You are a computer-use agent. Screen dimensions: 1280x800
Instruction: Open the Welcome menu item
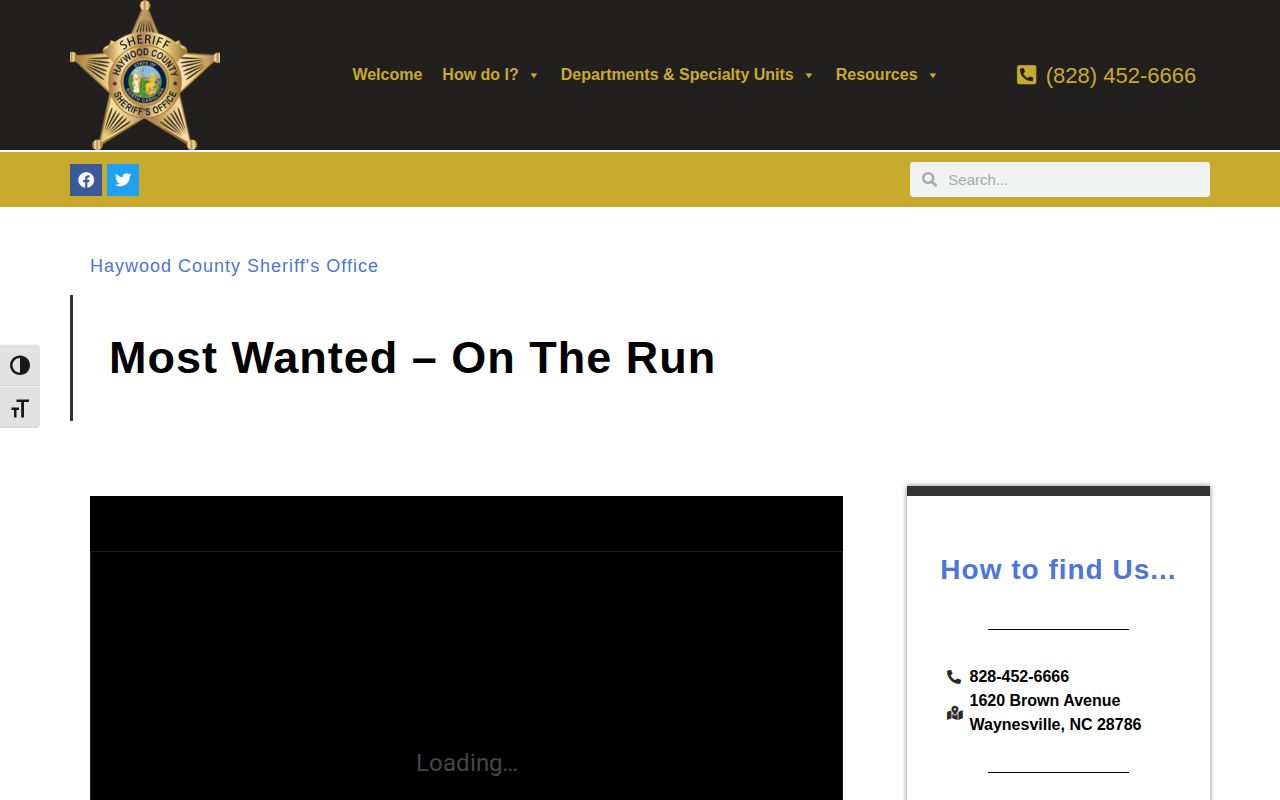(387, 75)
